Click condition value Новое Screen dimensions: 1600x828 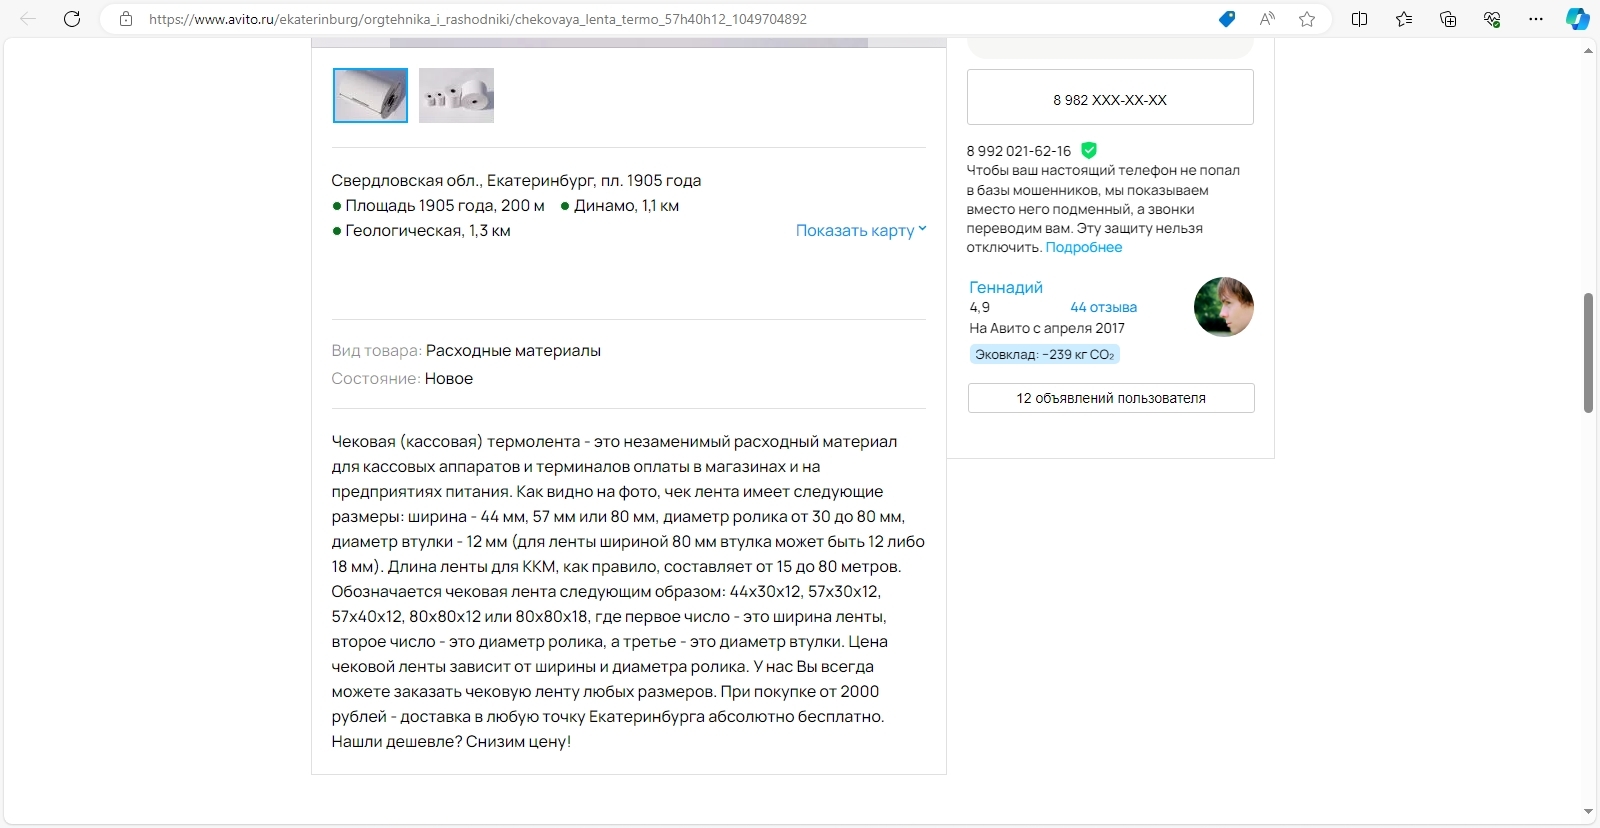pos(448,378)
